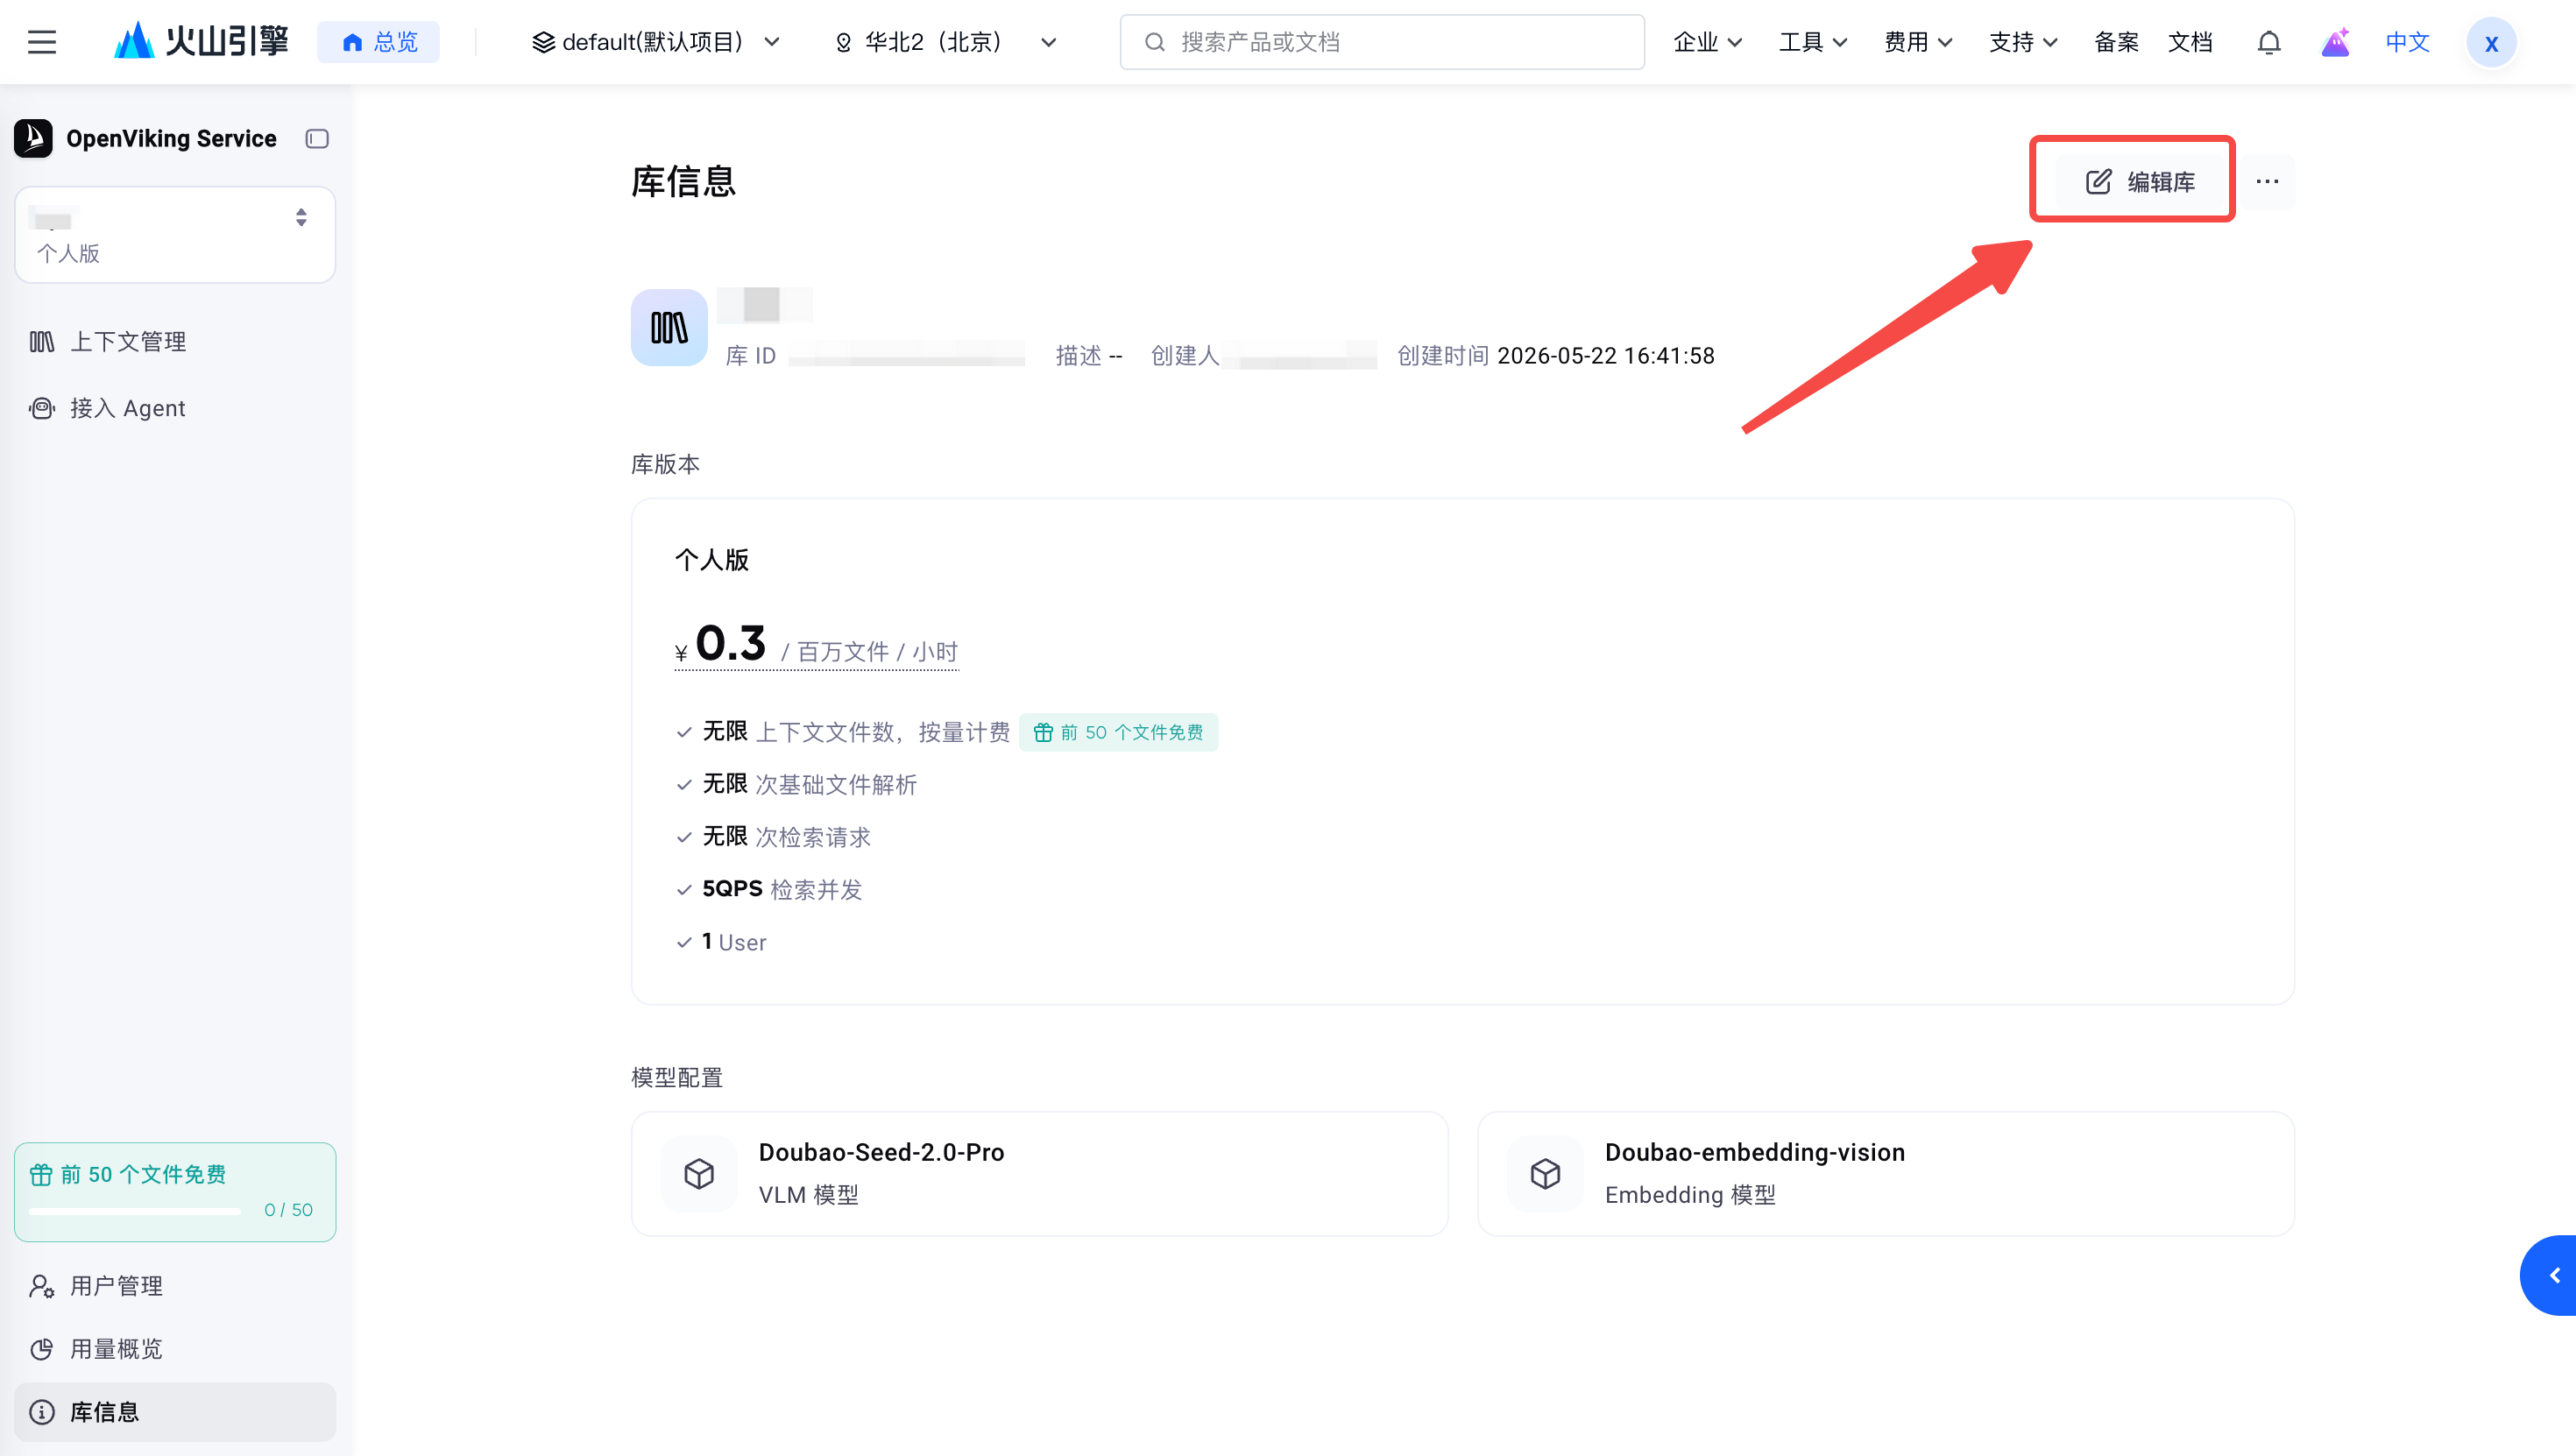
Task: Open the Doubao-embedding-vision model card
Action: [1885, 1173]
